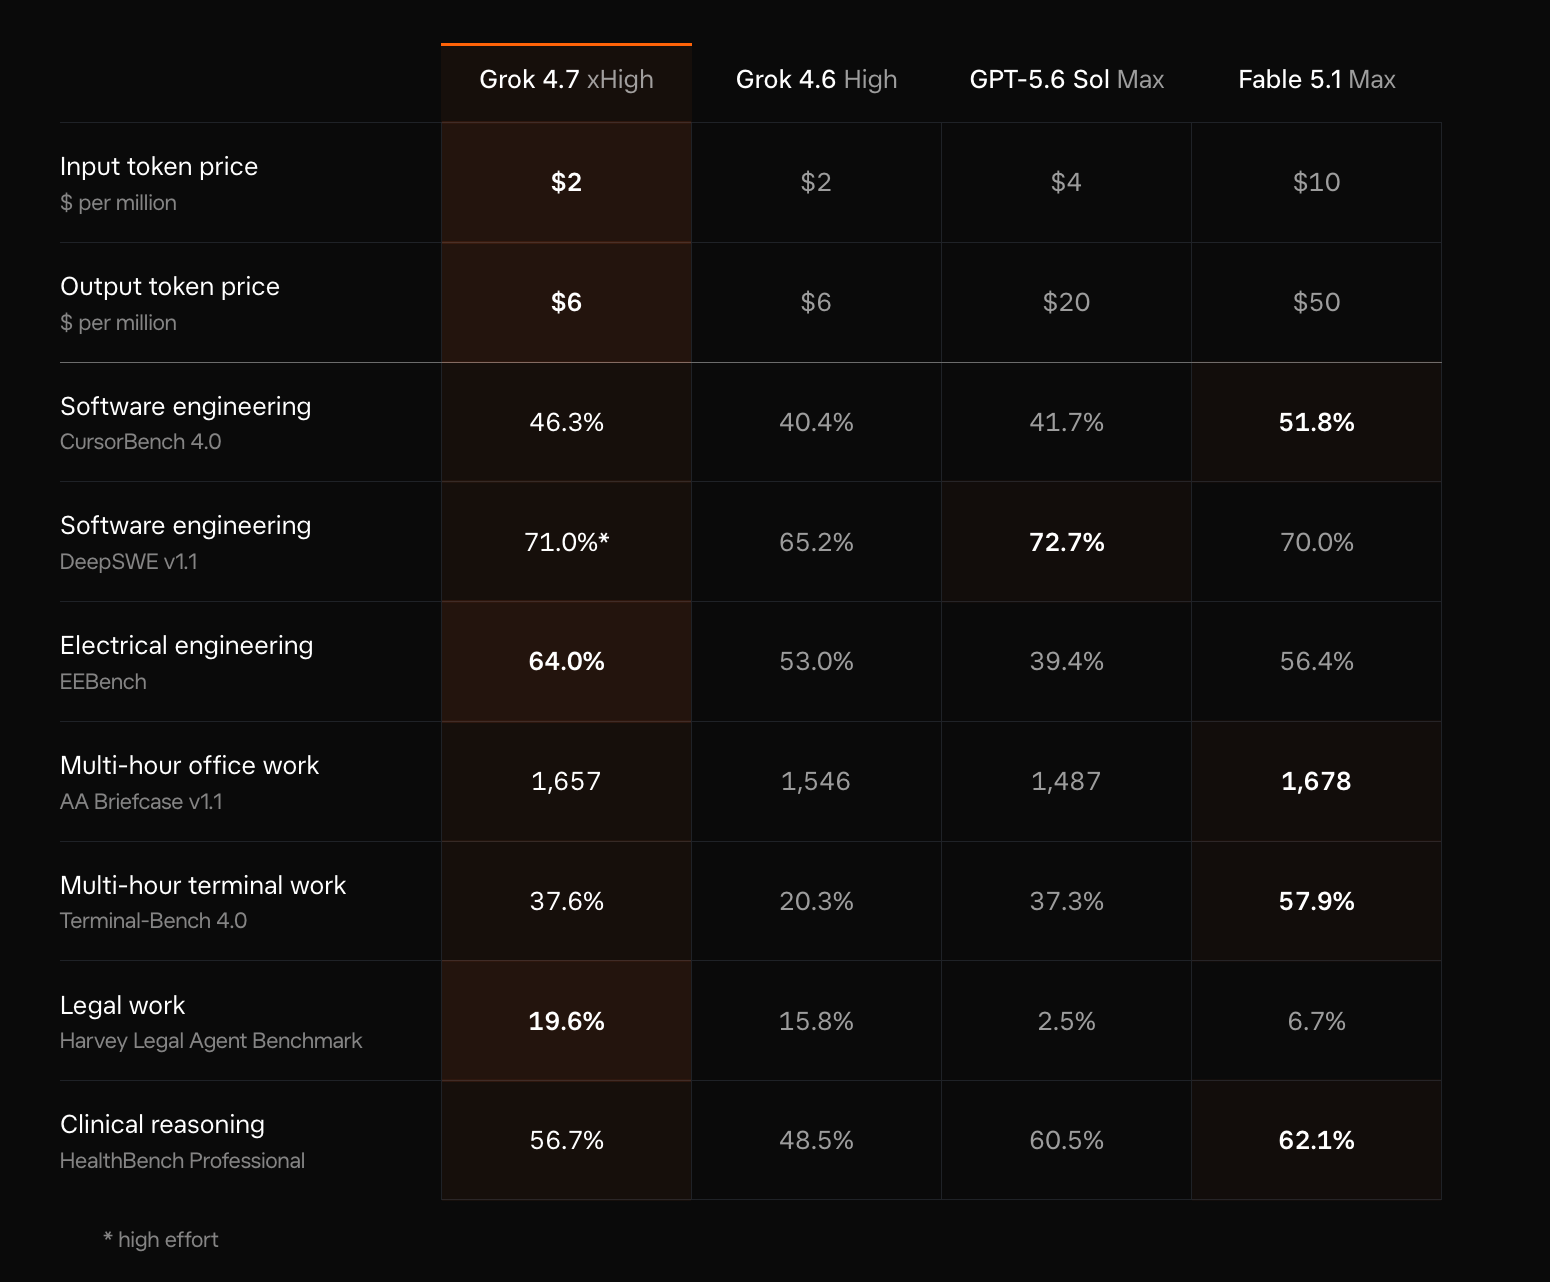Click the Fable 5.1 Max column header

(1317, 80)
